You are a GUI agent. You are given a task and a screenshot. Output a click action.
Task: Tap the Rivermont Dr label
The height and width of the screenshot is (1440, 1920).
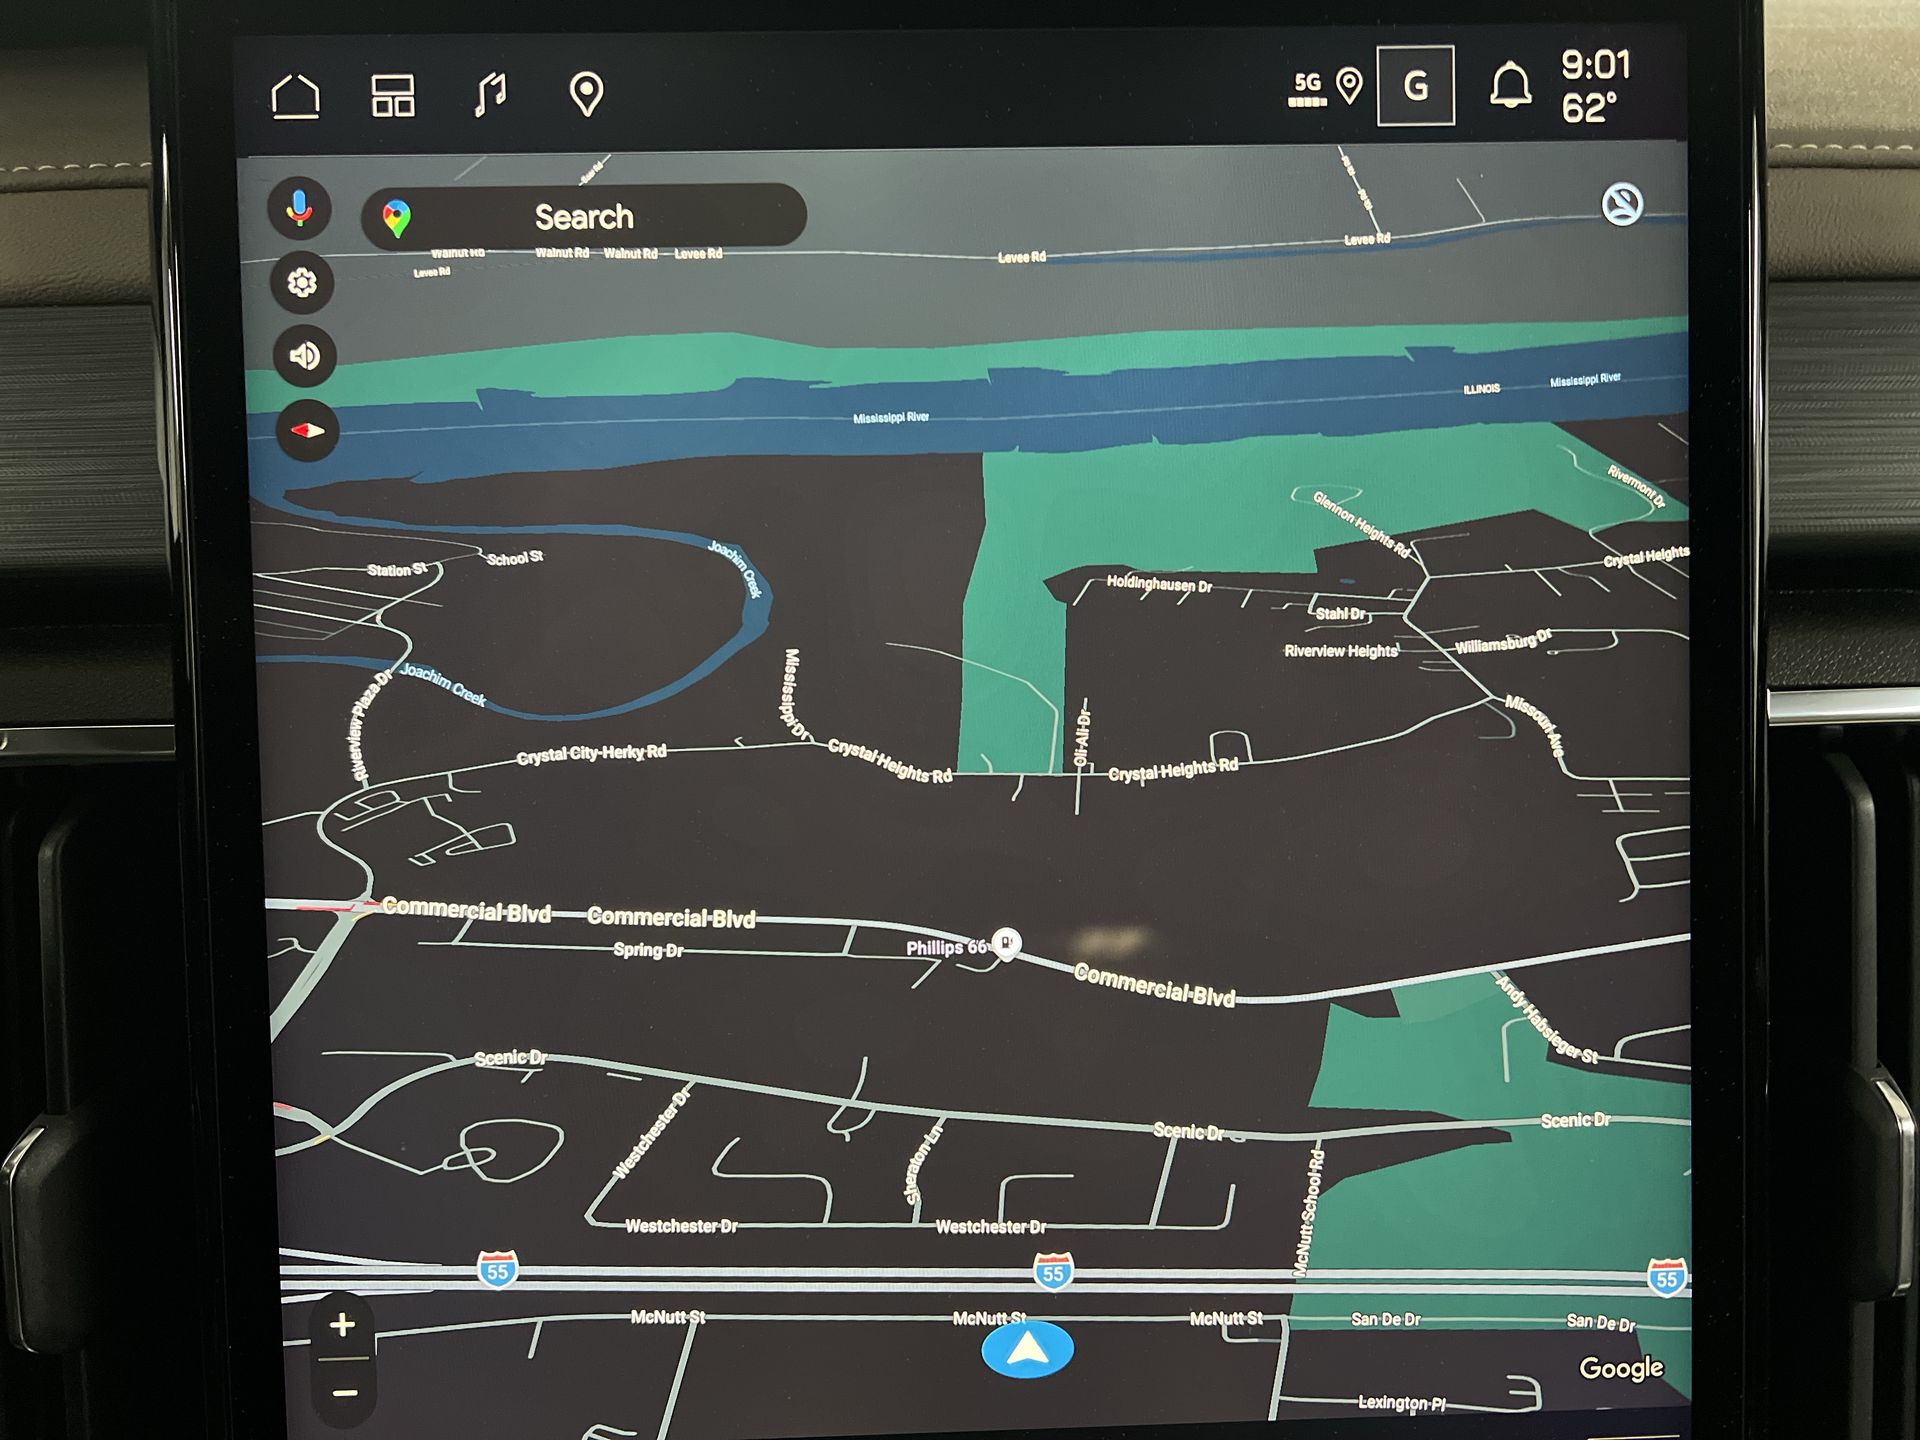[x=1636, y=486]
